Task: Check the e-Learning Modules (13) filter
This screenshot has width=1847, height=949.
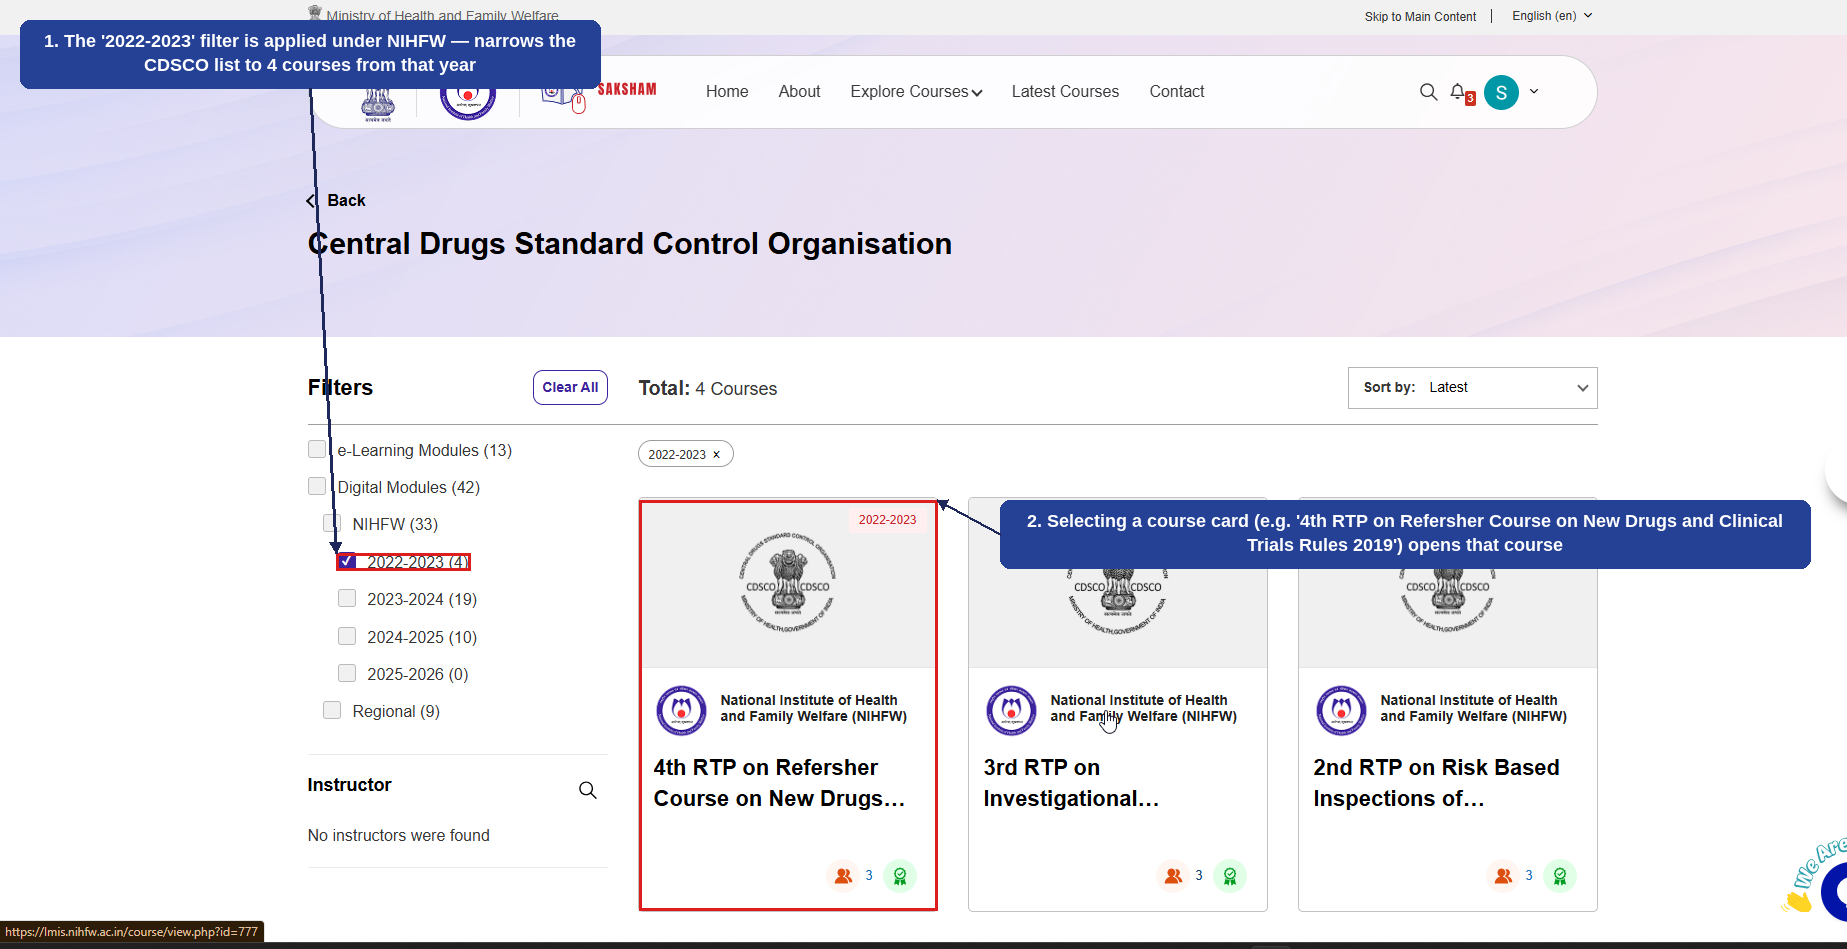Action: [317, 450]
